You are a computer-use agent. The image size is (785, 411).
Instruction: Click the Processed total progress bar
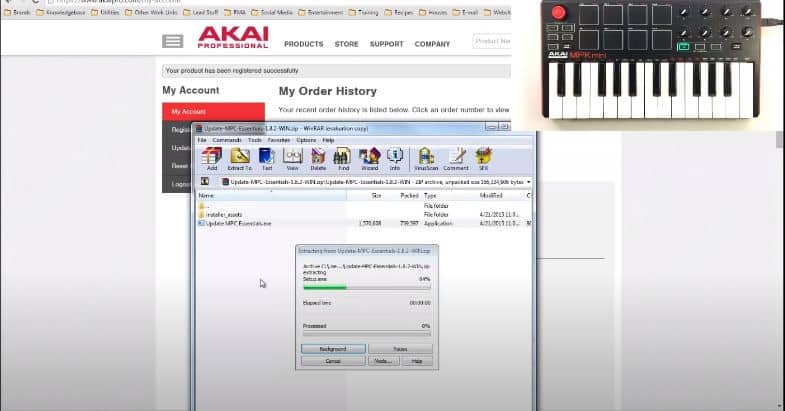click(366, 334)
